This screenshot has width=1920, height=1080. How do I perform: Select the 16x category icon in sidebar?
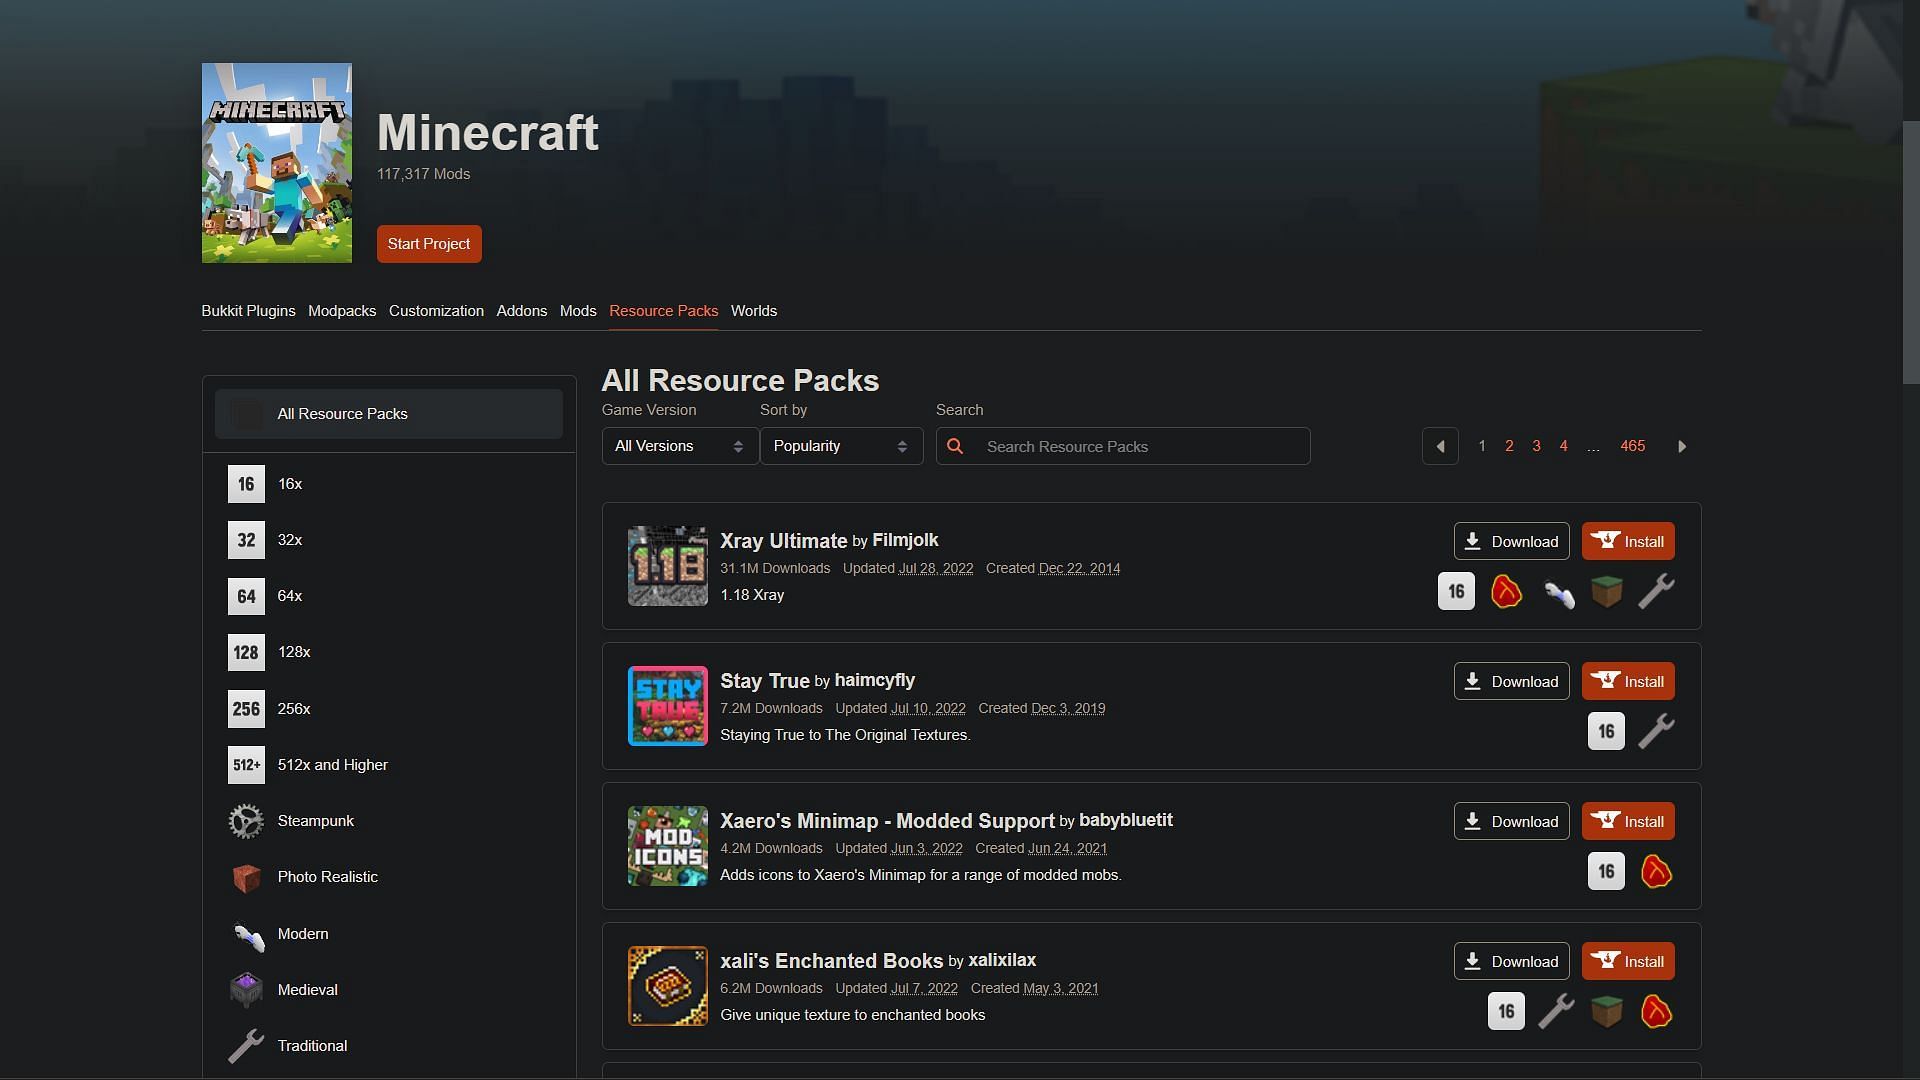click(246, 484)
